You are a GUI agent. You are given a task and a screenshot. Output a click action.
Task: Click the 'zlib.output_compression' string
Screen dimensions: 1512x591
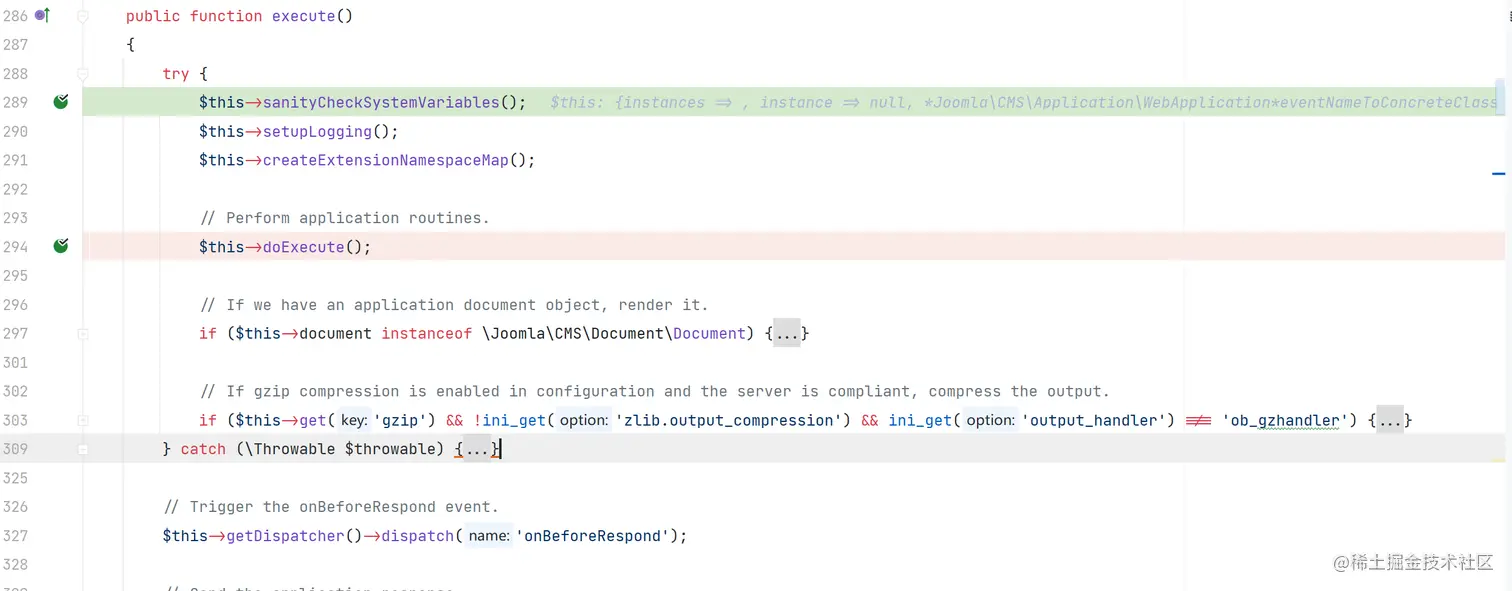[x=728, y=420]
